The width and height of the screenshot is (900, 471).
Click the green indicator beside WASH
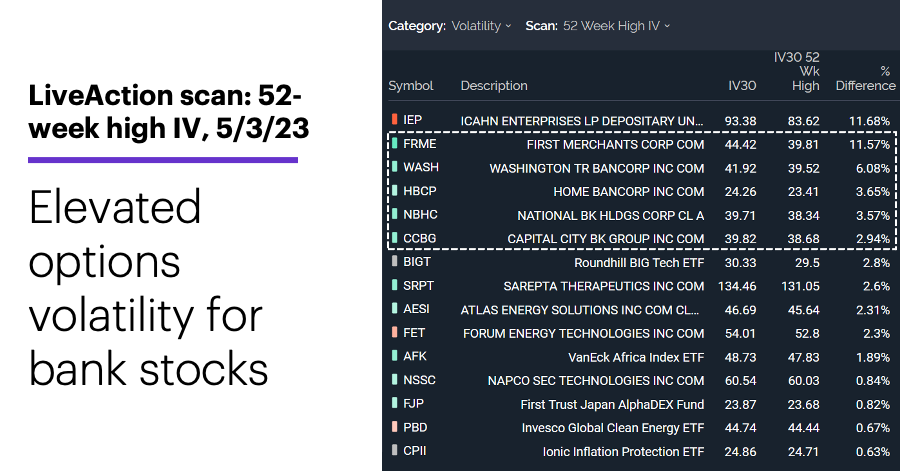coord(394,167)
